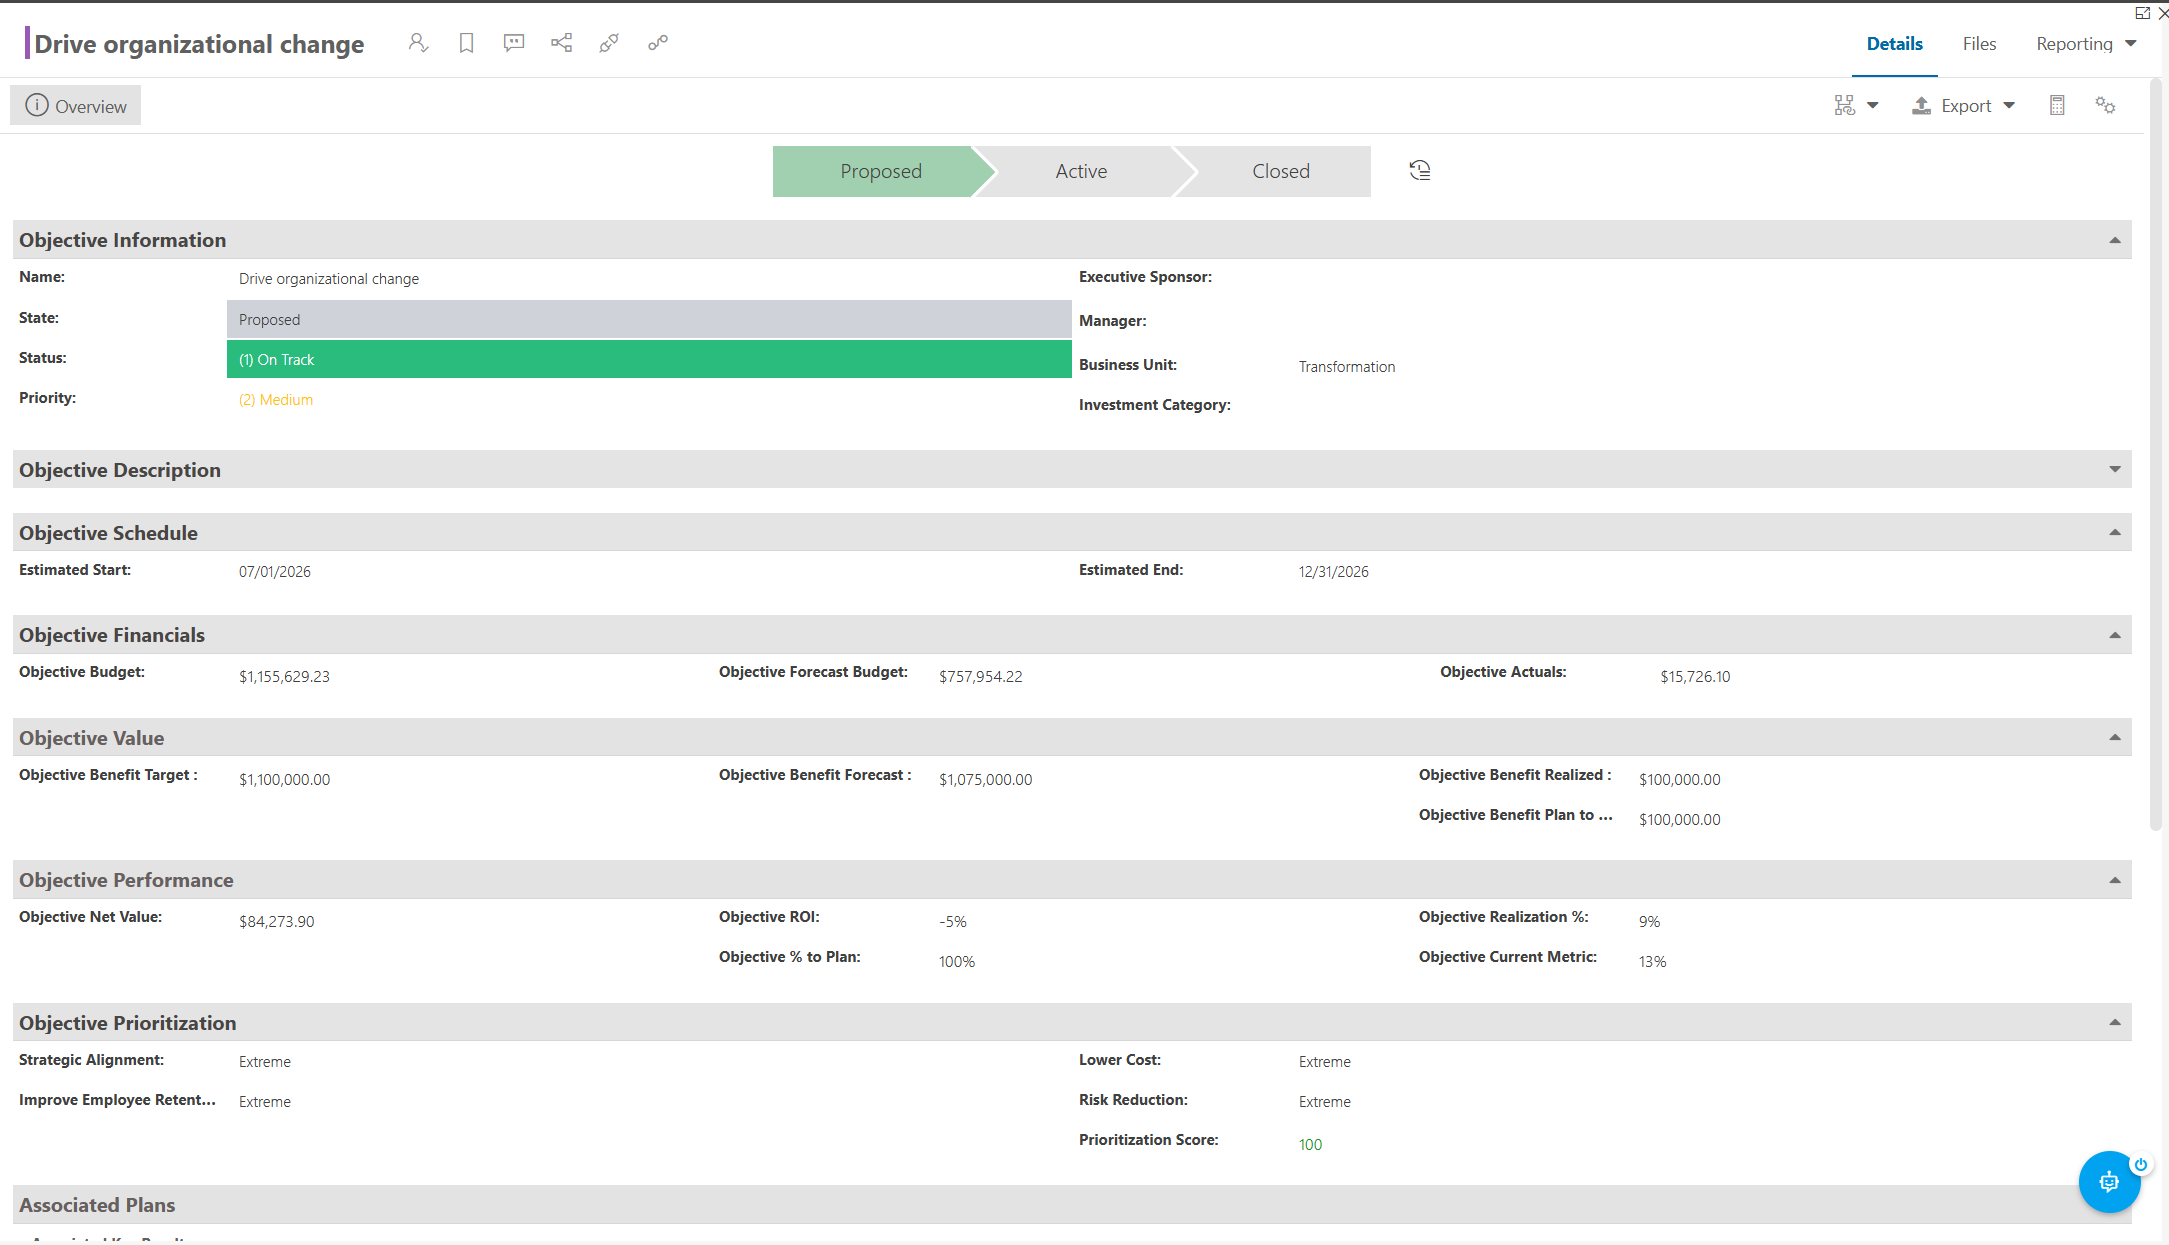The image size is (2169, 1245).
Task: Click the bookmark icon beside the title
Action: pyautogui.click(x=466, y=43)
